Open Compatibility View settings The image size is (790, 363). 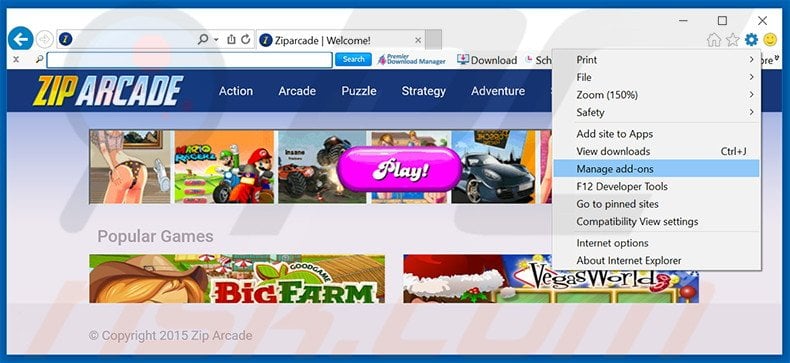(656, 222)
